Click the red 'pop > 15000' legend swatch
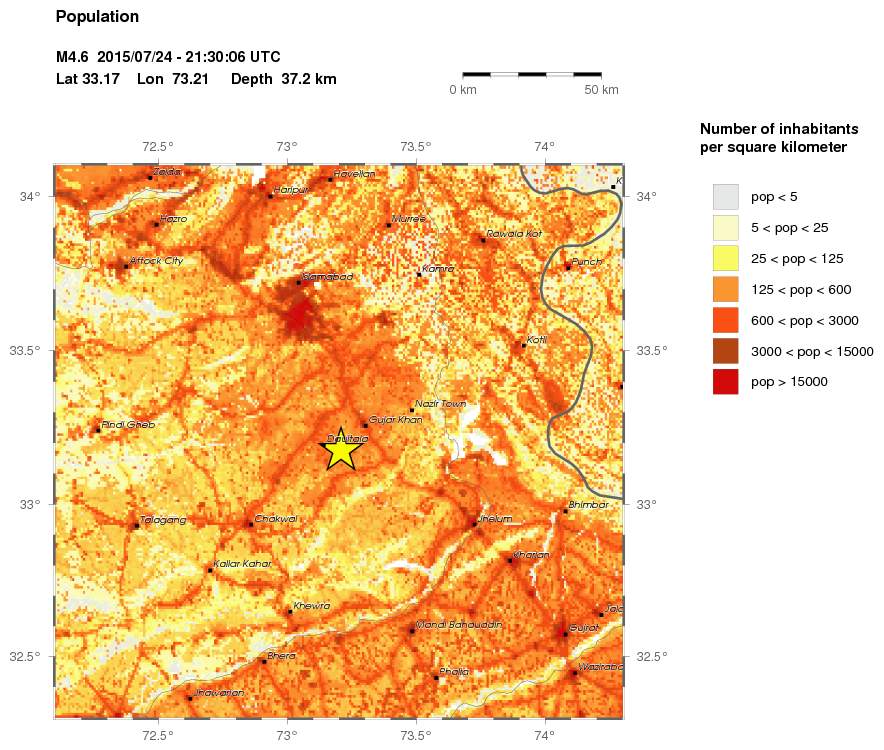 [x=726, y=382]
